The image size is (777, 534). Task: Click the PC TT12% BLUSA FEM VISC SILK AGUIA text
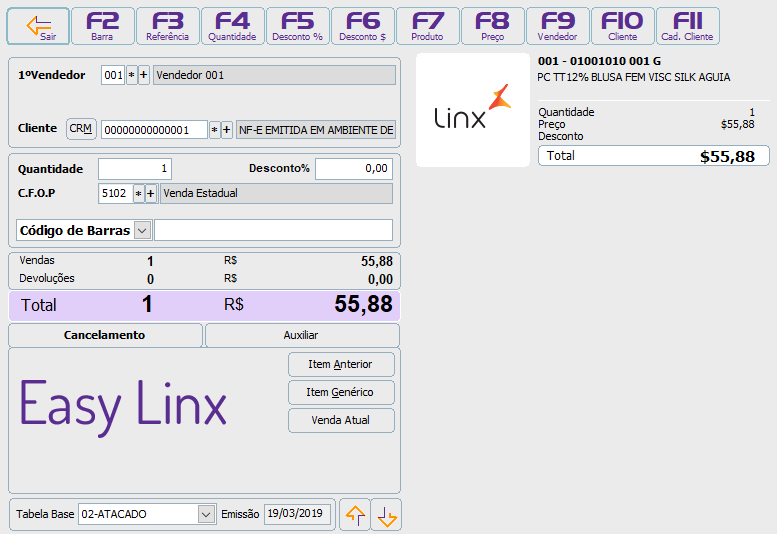point(634,77)
